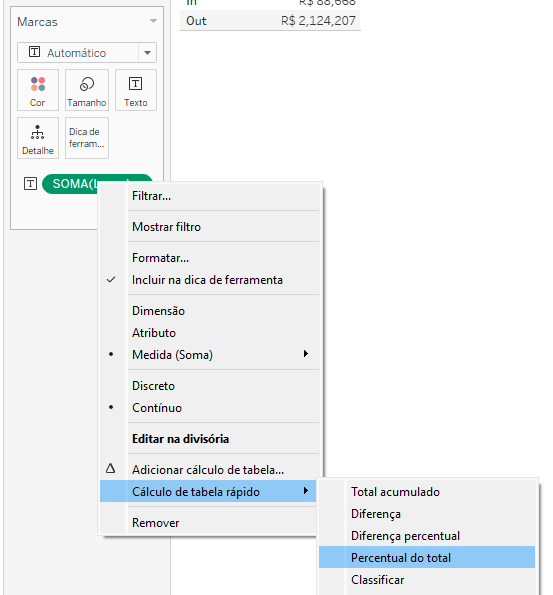
Task: Choose Adicionar cálculo de tabela...
Action: 210,470
